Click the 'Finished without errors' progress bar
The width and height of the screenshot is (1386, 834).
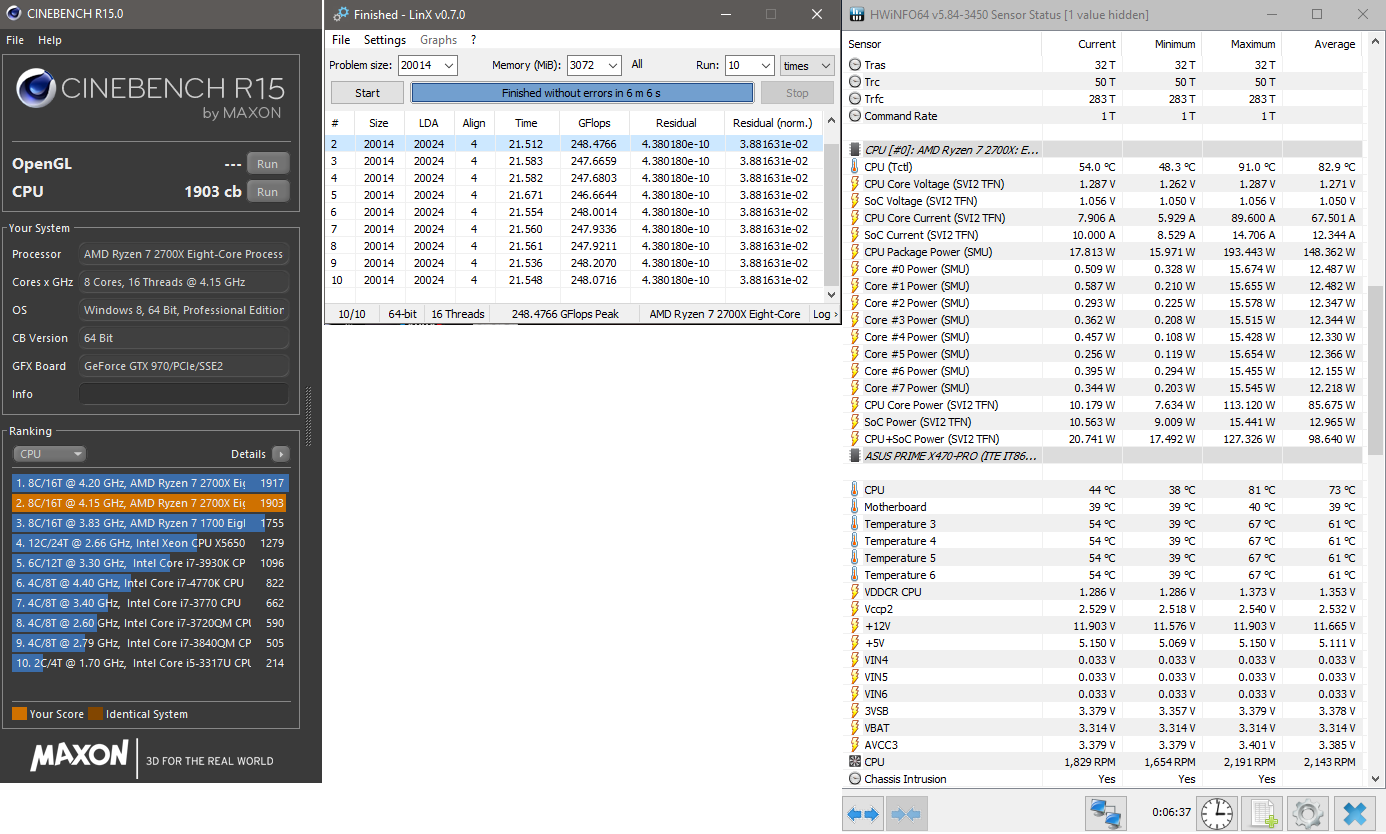(x=582, y=93)
